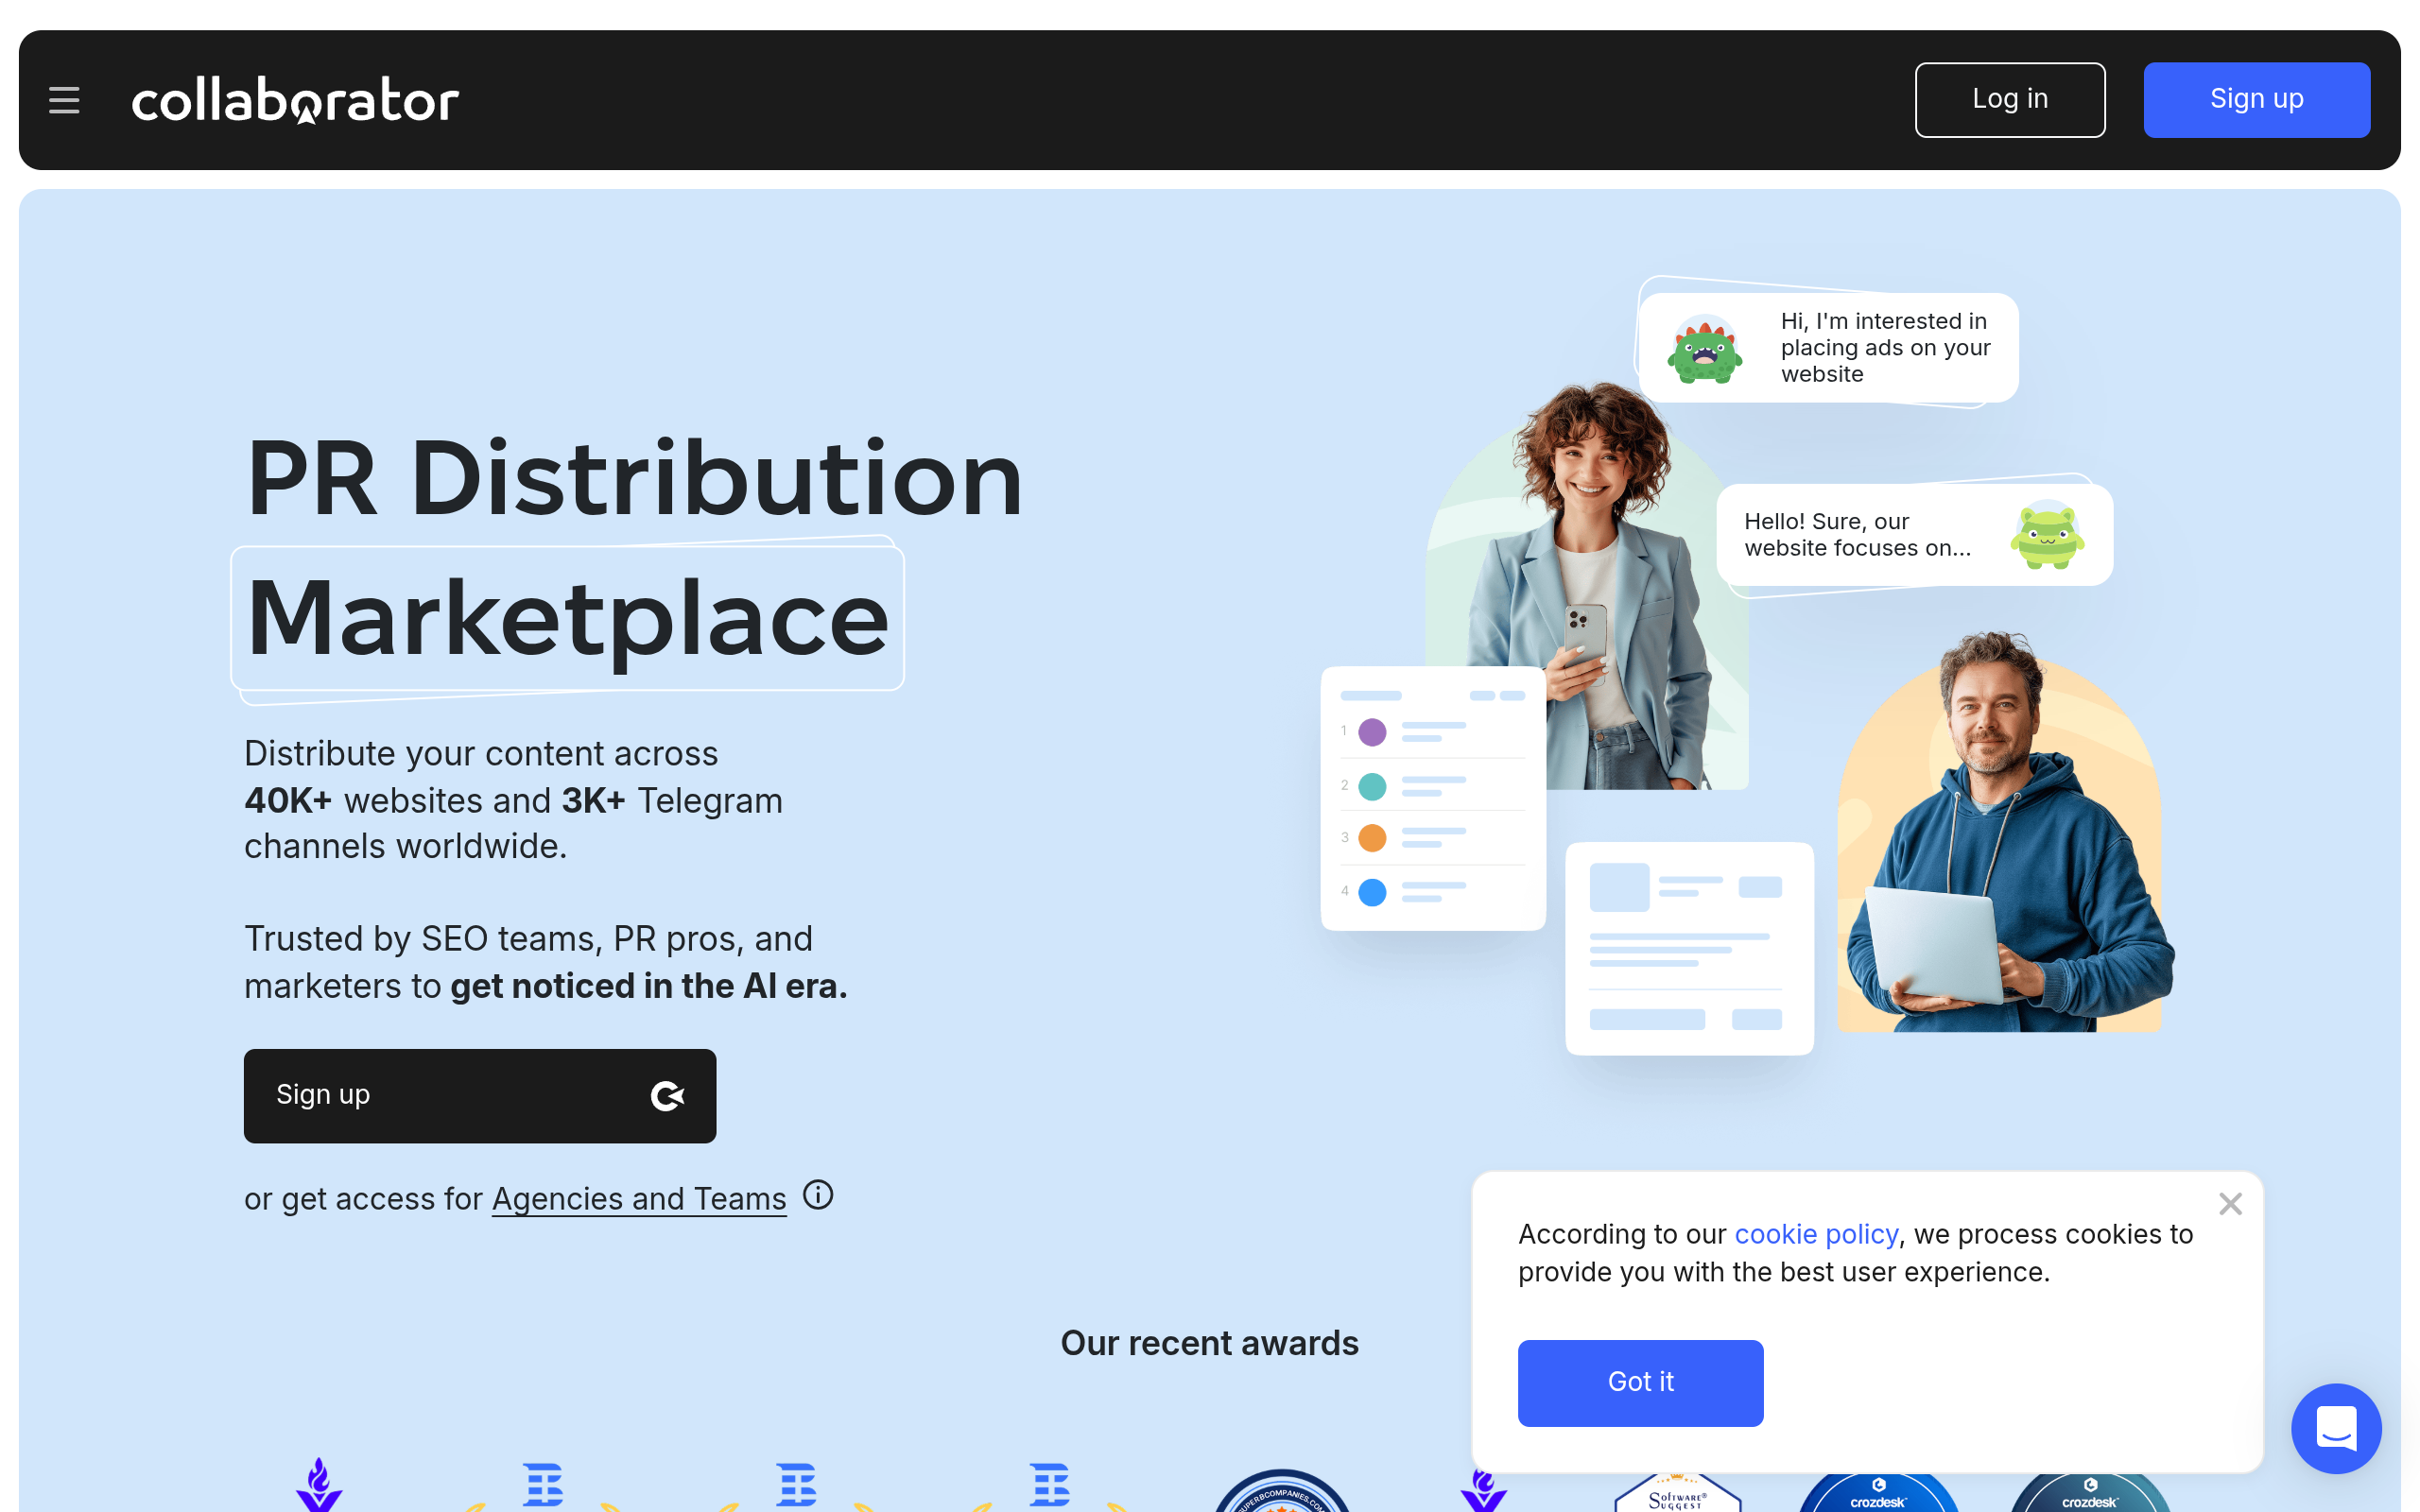Click the "get noticed in the AI era." text
This screenshot has height=1512, width=2420.
pos(649,986)
